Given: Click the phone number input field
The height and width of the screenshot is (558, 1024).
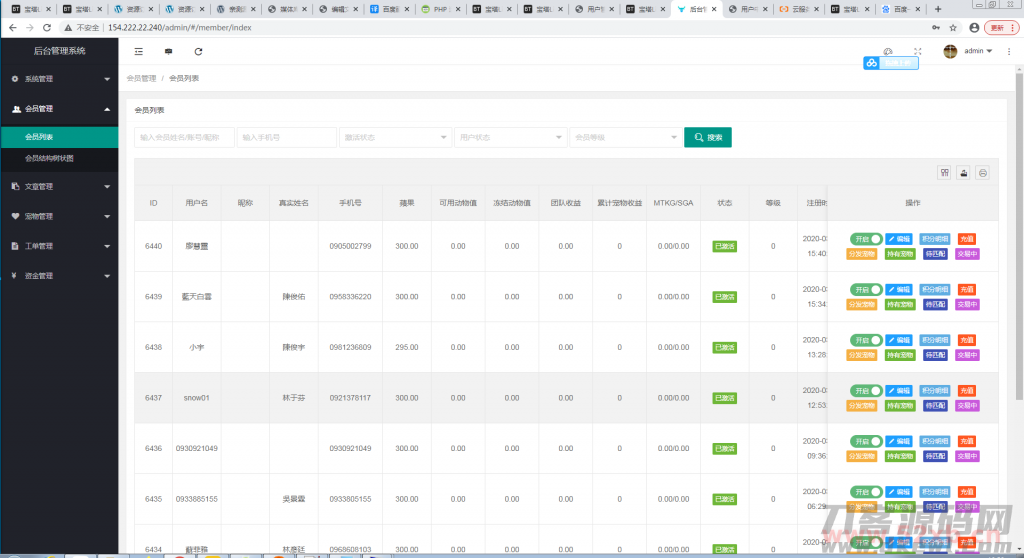Looking at the screenshot, I should [286, 137].
